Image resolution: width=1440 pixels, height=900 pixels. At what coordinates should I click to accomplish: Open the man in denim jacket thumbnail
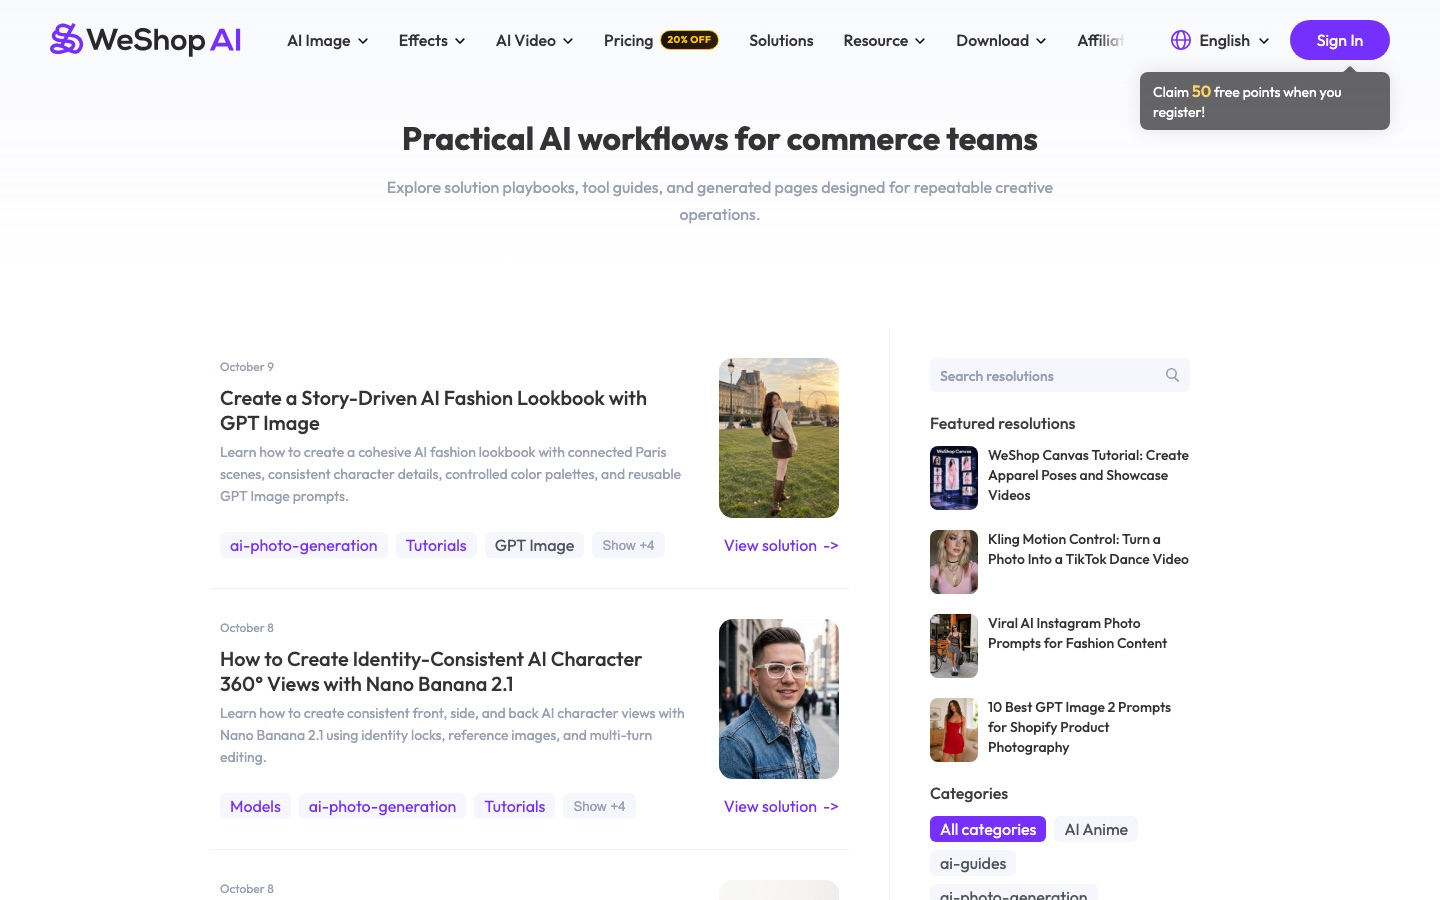pyautogui.click(x=779, y=699)
